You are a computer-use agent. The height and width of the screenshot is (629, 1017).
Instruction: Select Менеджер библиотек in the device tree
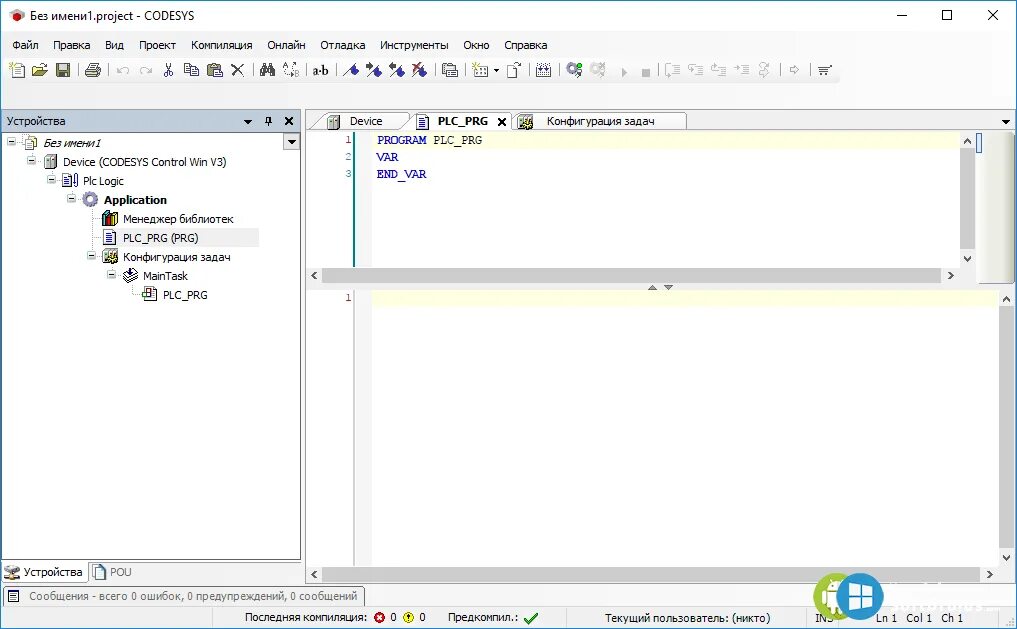[178, 219]
